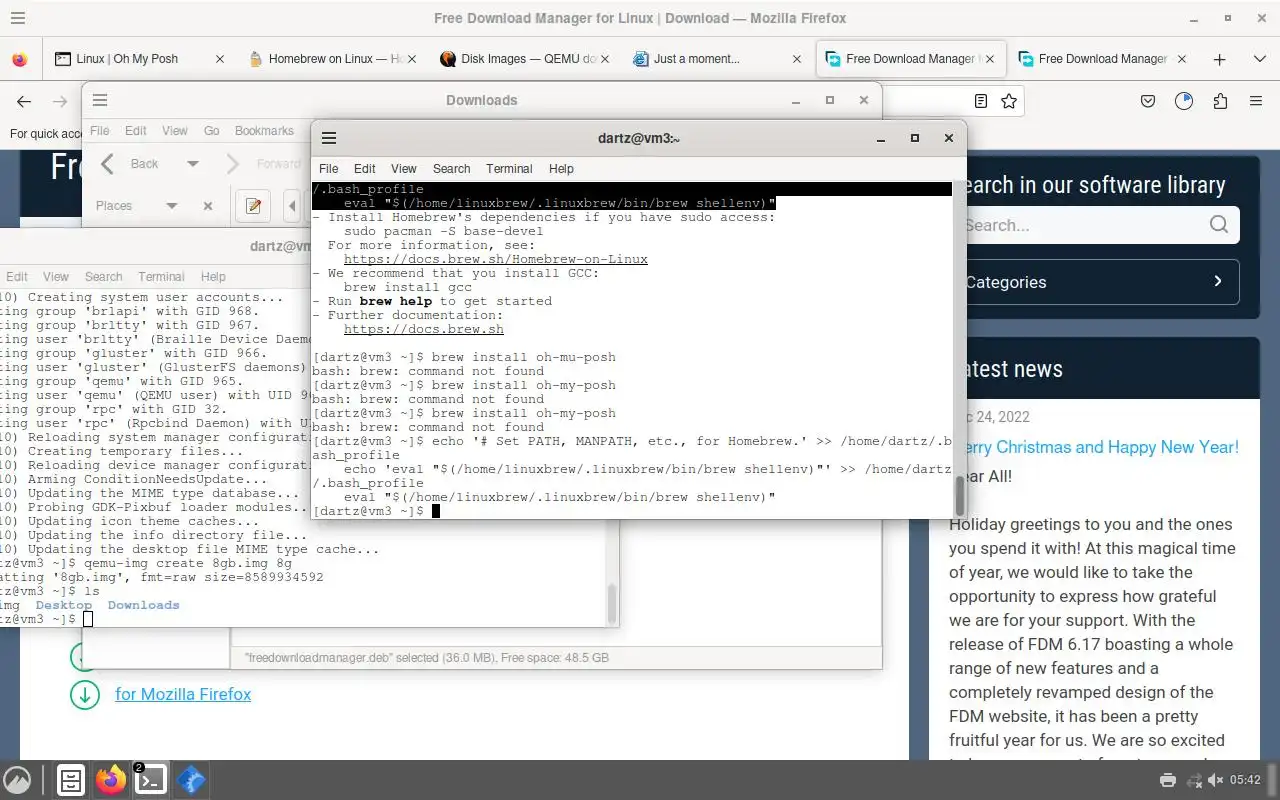Go back in Firefox toolbar
1280x800 pixels.
point(24,101)
